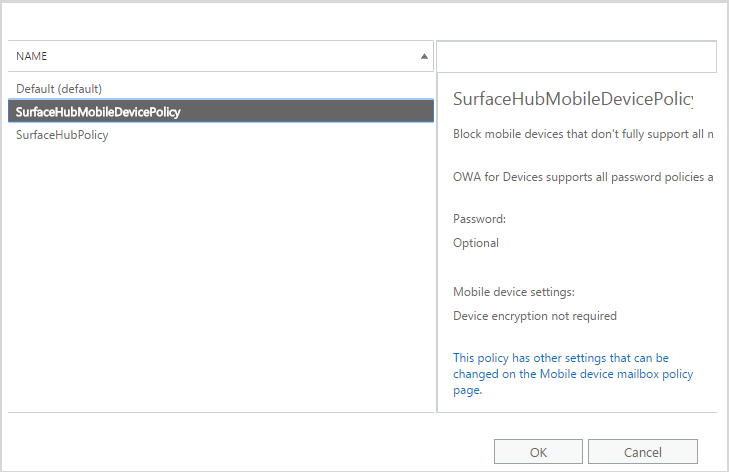Click 'Device encryption not required' text

click(535, 316)
